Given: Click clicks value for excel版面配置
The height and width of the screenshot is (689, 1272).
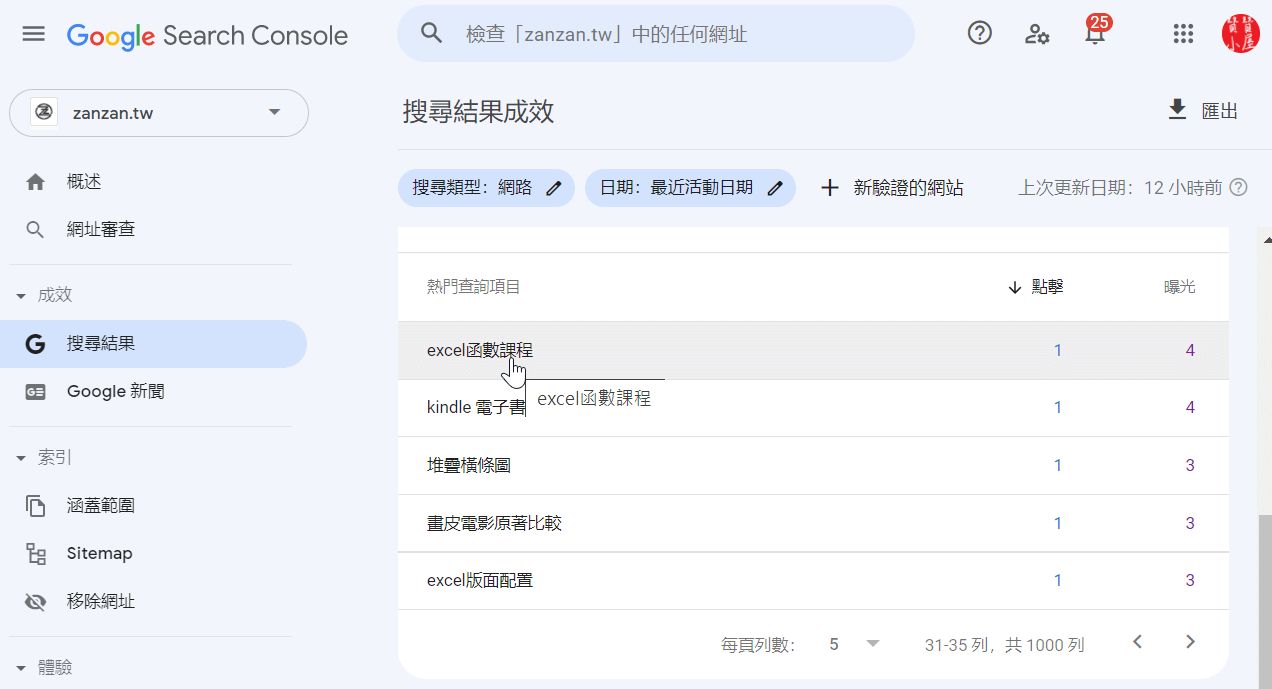Looking at the screenshot, I should [x=1058, y=580].
